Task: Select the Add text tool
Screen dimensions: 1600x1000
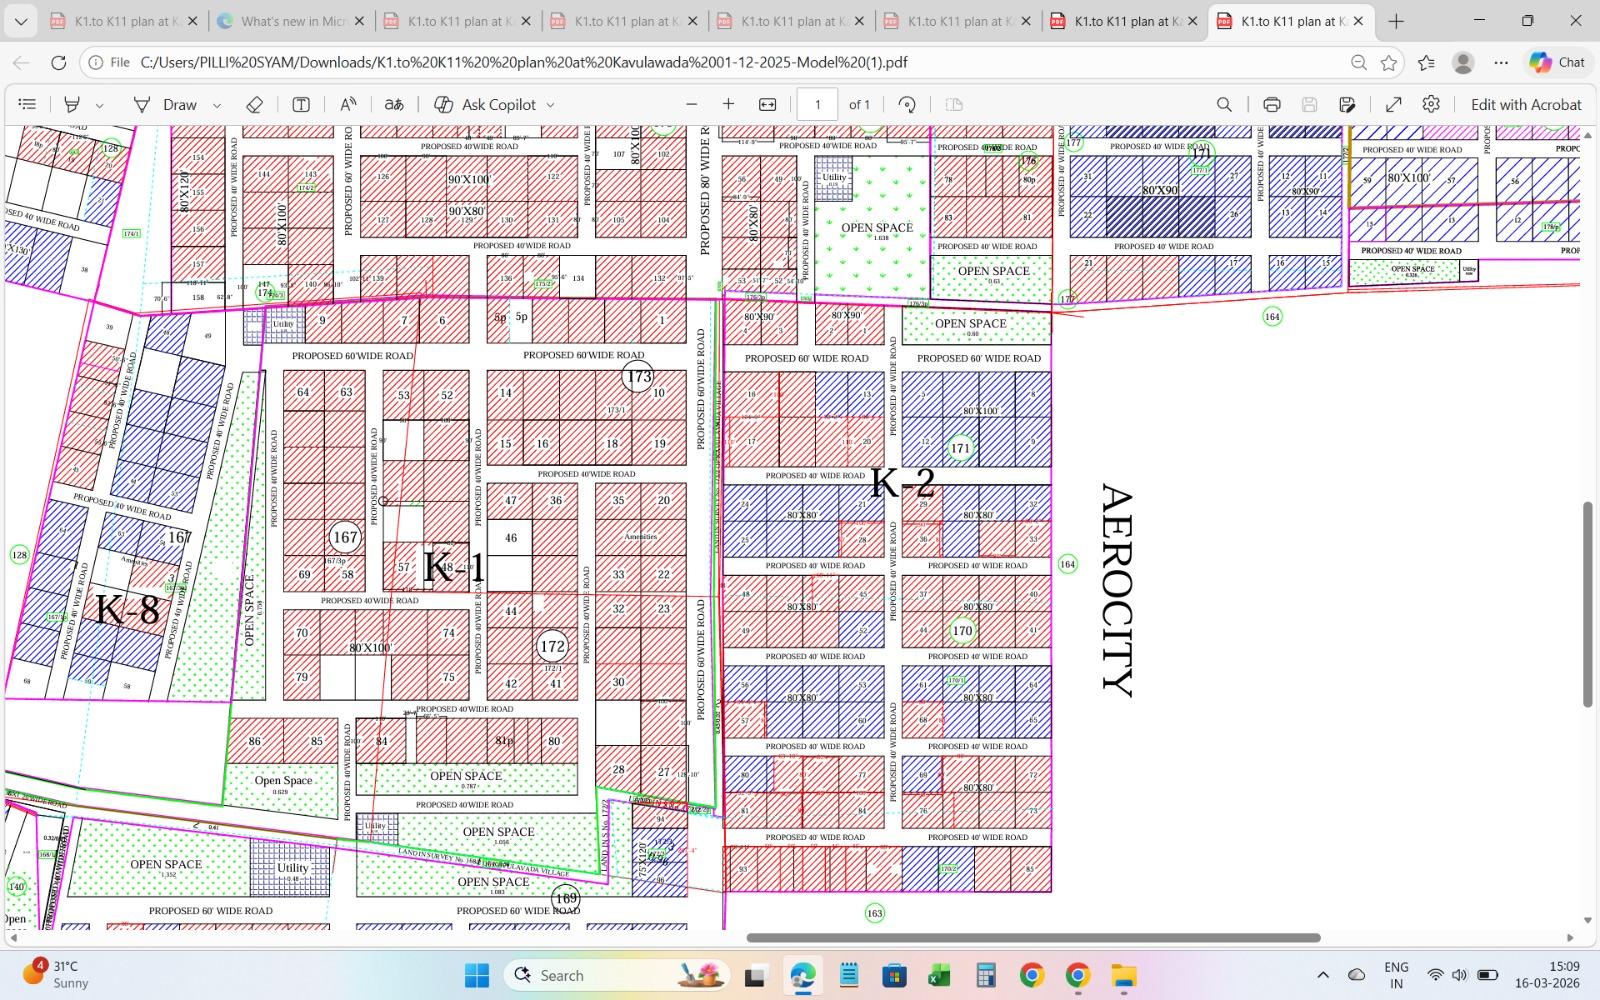Action: (300, 104)
